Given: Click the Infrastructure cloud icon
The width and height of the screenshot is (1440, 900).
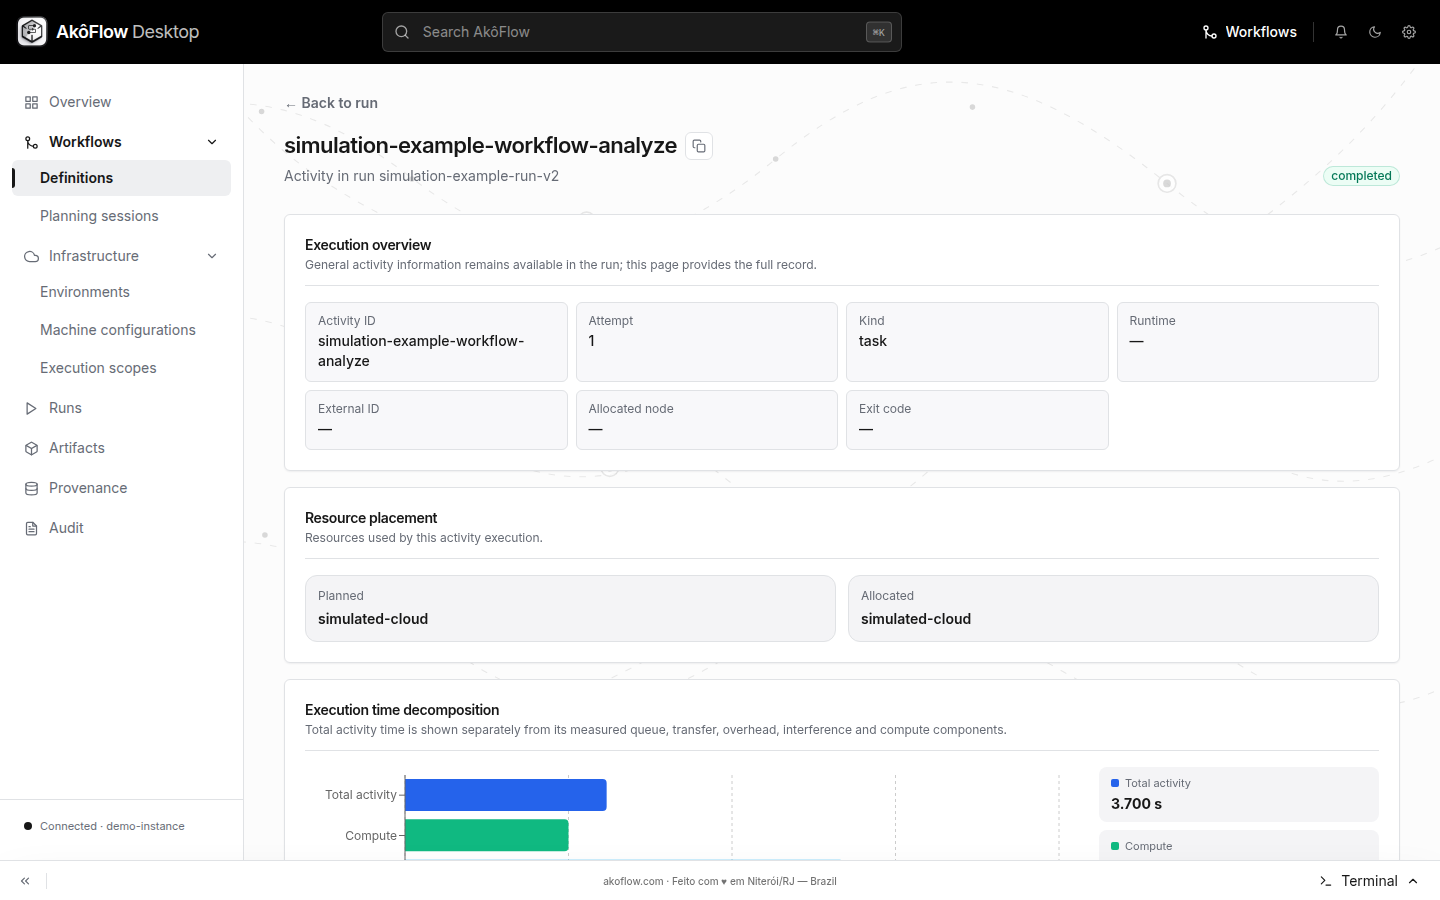Looking at the screenshot, I should (x=31, y=256).
